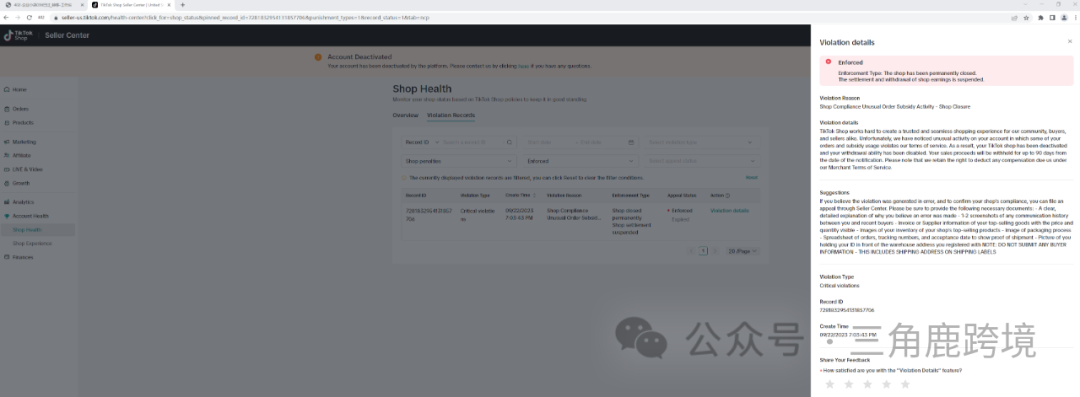Image resolution: width=1080 pixels, height=397 pixels.
Task: Open the Enforced status dropdown
Action: 581,161
